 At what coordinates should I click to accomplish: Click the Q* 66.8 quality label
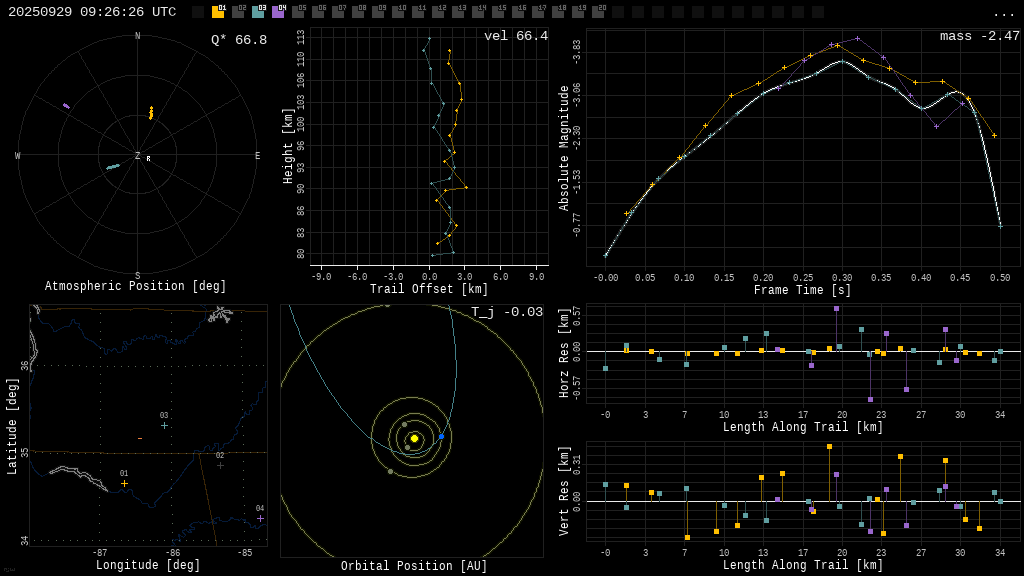[x=238, y=40]
